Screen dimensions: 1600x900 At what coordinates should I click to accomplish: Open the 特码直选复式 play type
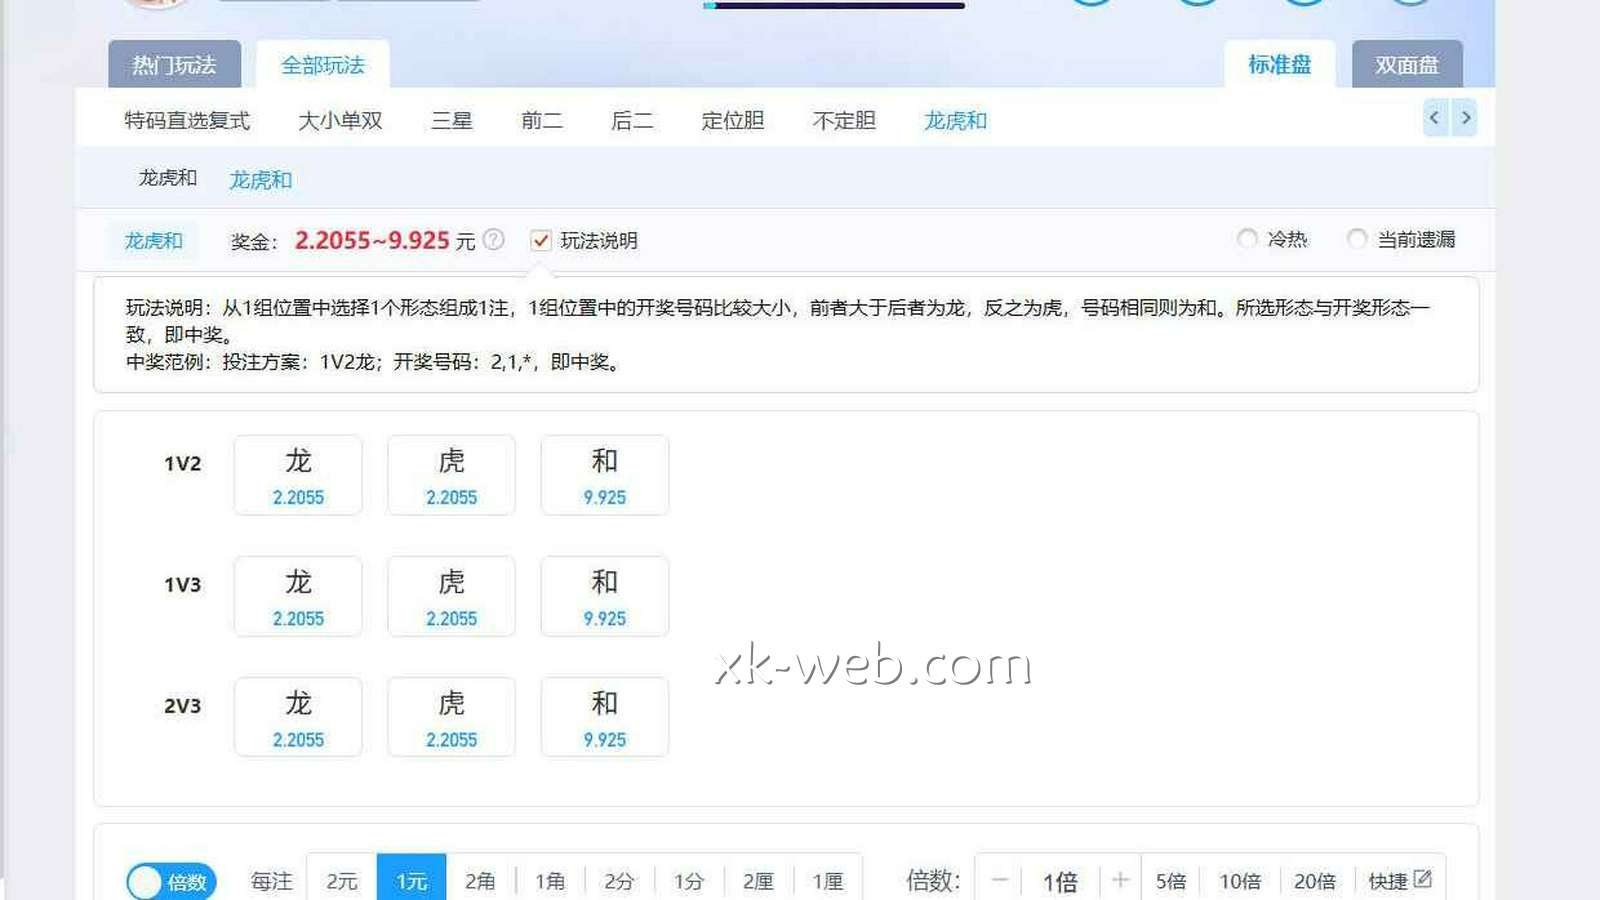click(x=187, y=121)
